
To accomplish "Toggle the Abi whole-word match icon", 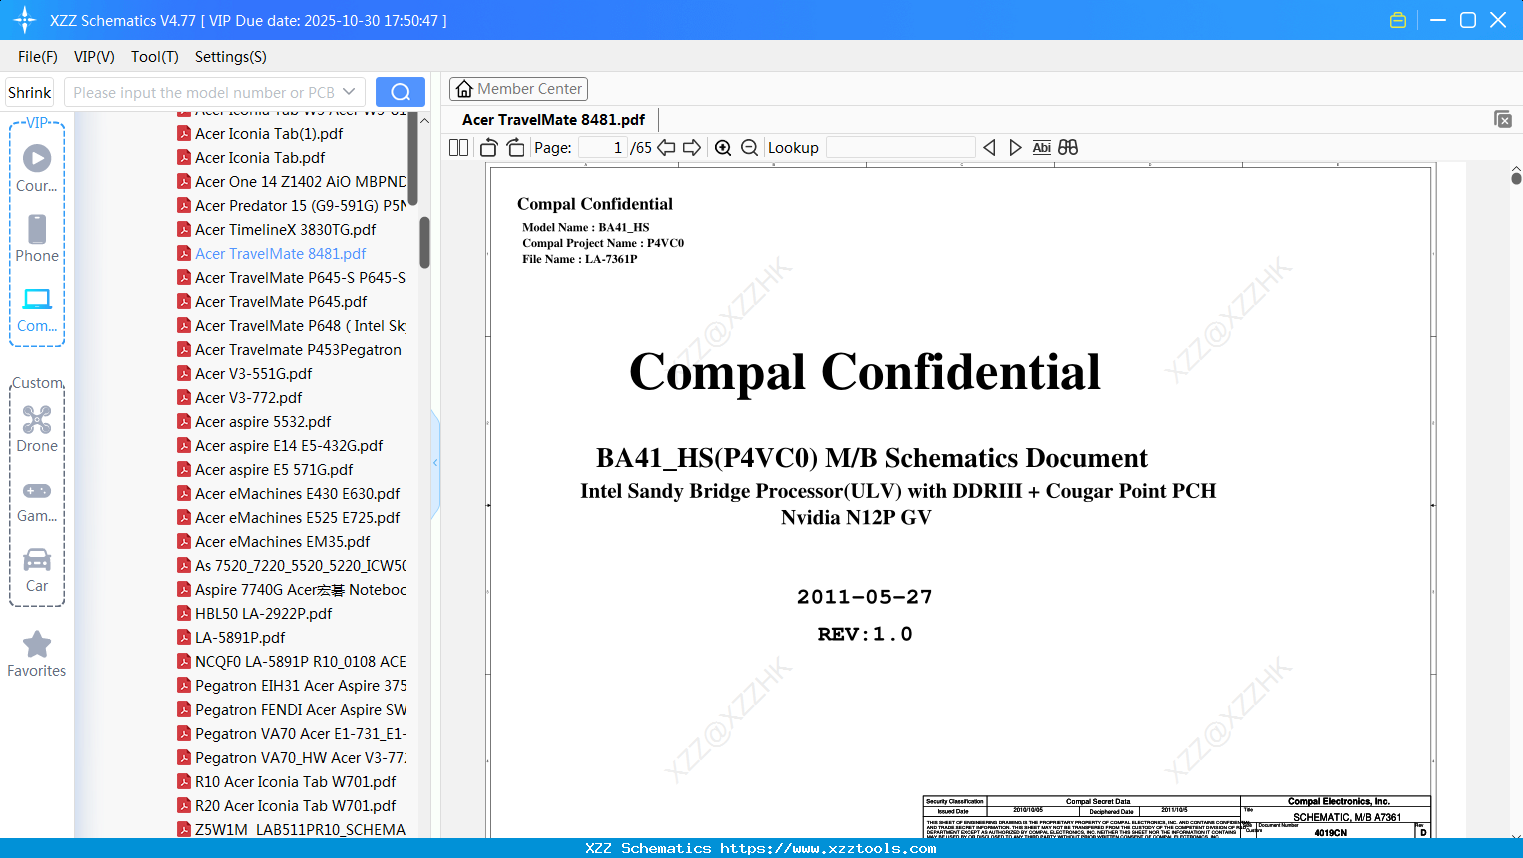I will tap(1042, 148).
